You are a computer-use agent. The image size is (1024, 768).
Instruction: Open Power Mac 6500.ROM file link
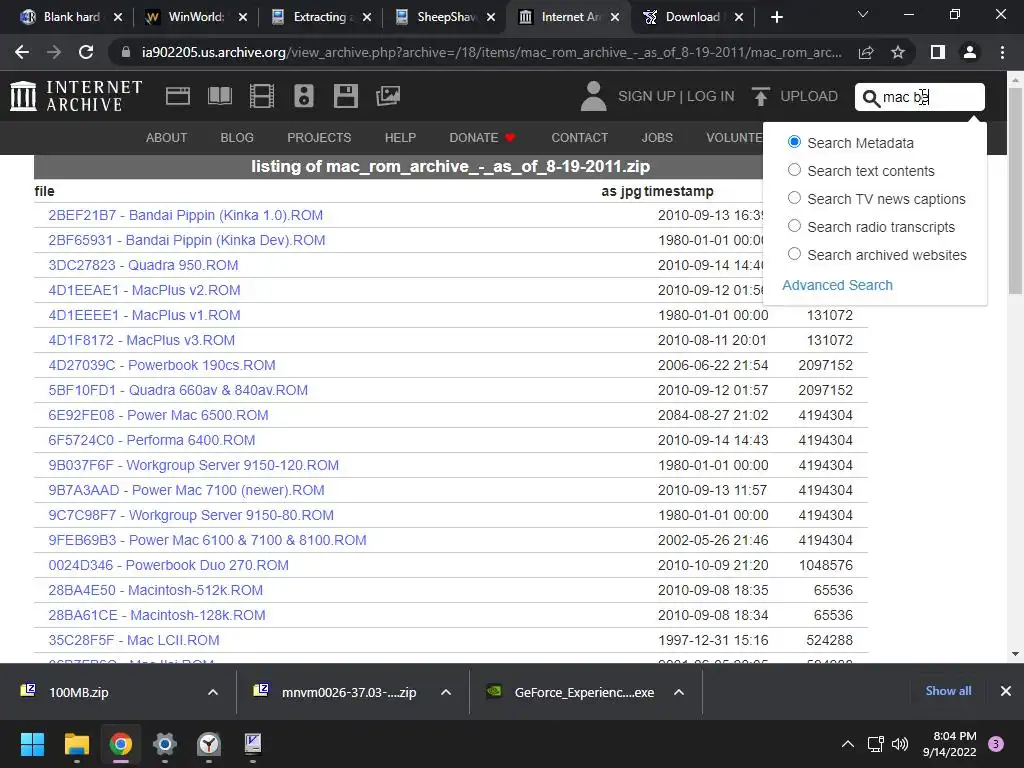pos(158,415)
